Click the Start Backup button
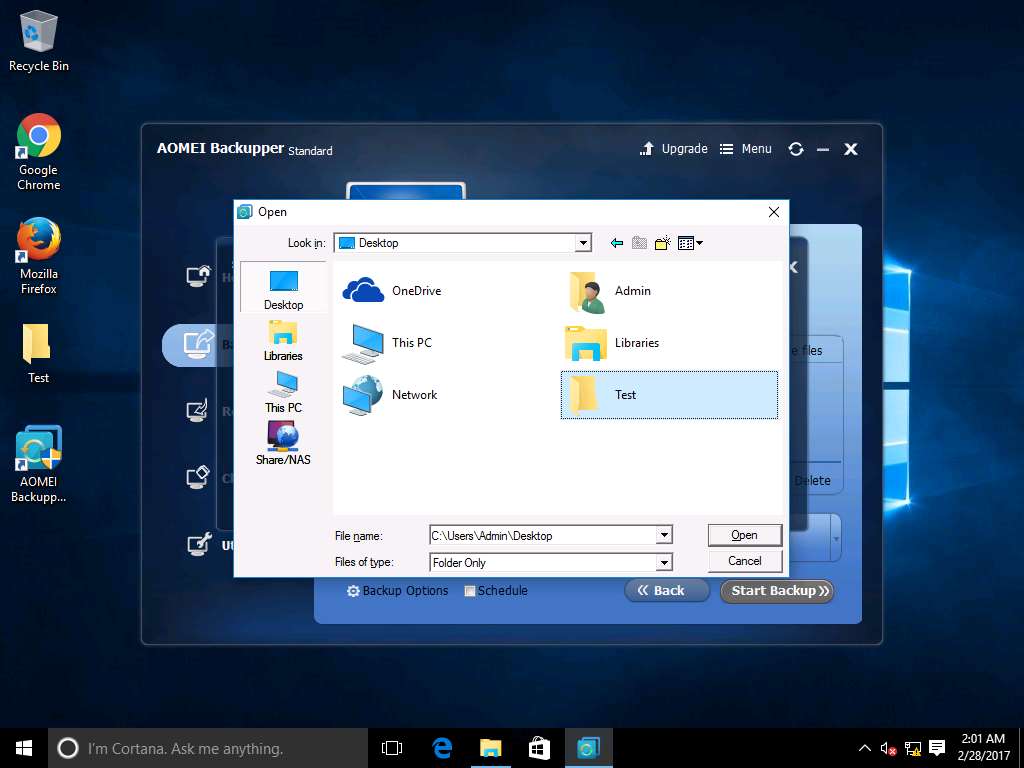This screenshot has width=1024, height=768. (777, 590)
